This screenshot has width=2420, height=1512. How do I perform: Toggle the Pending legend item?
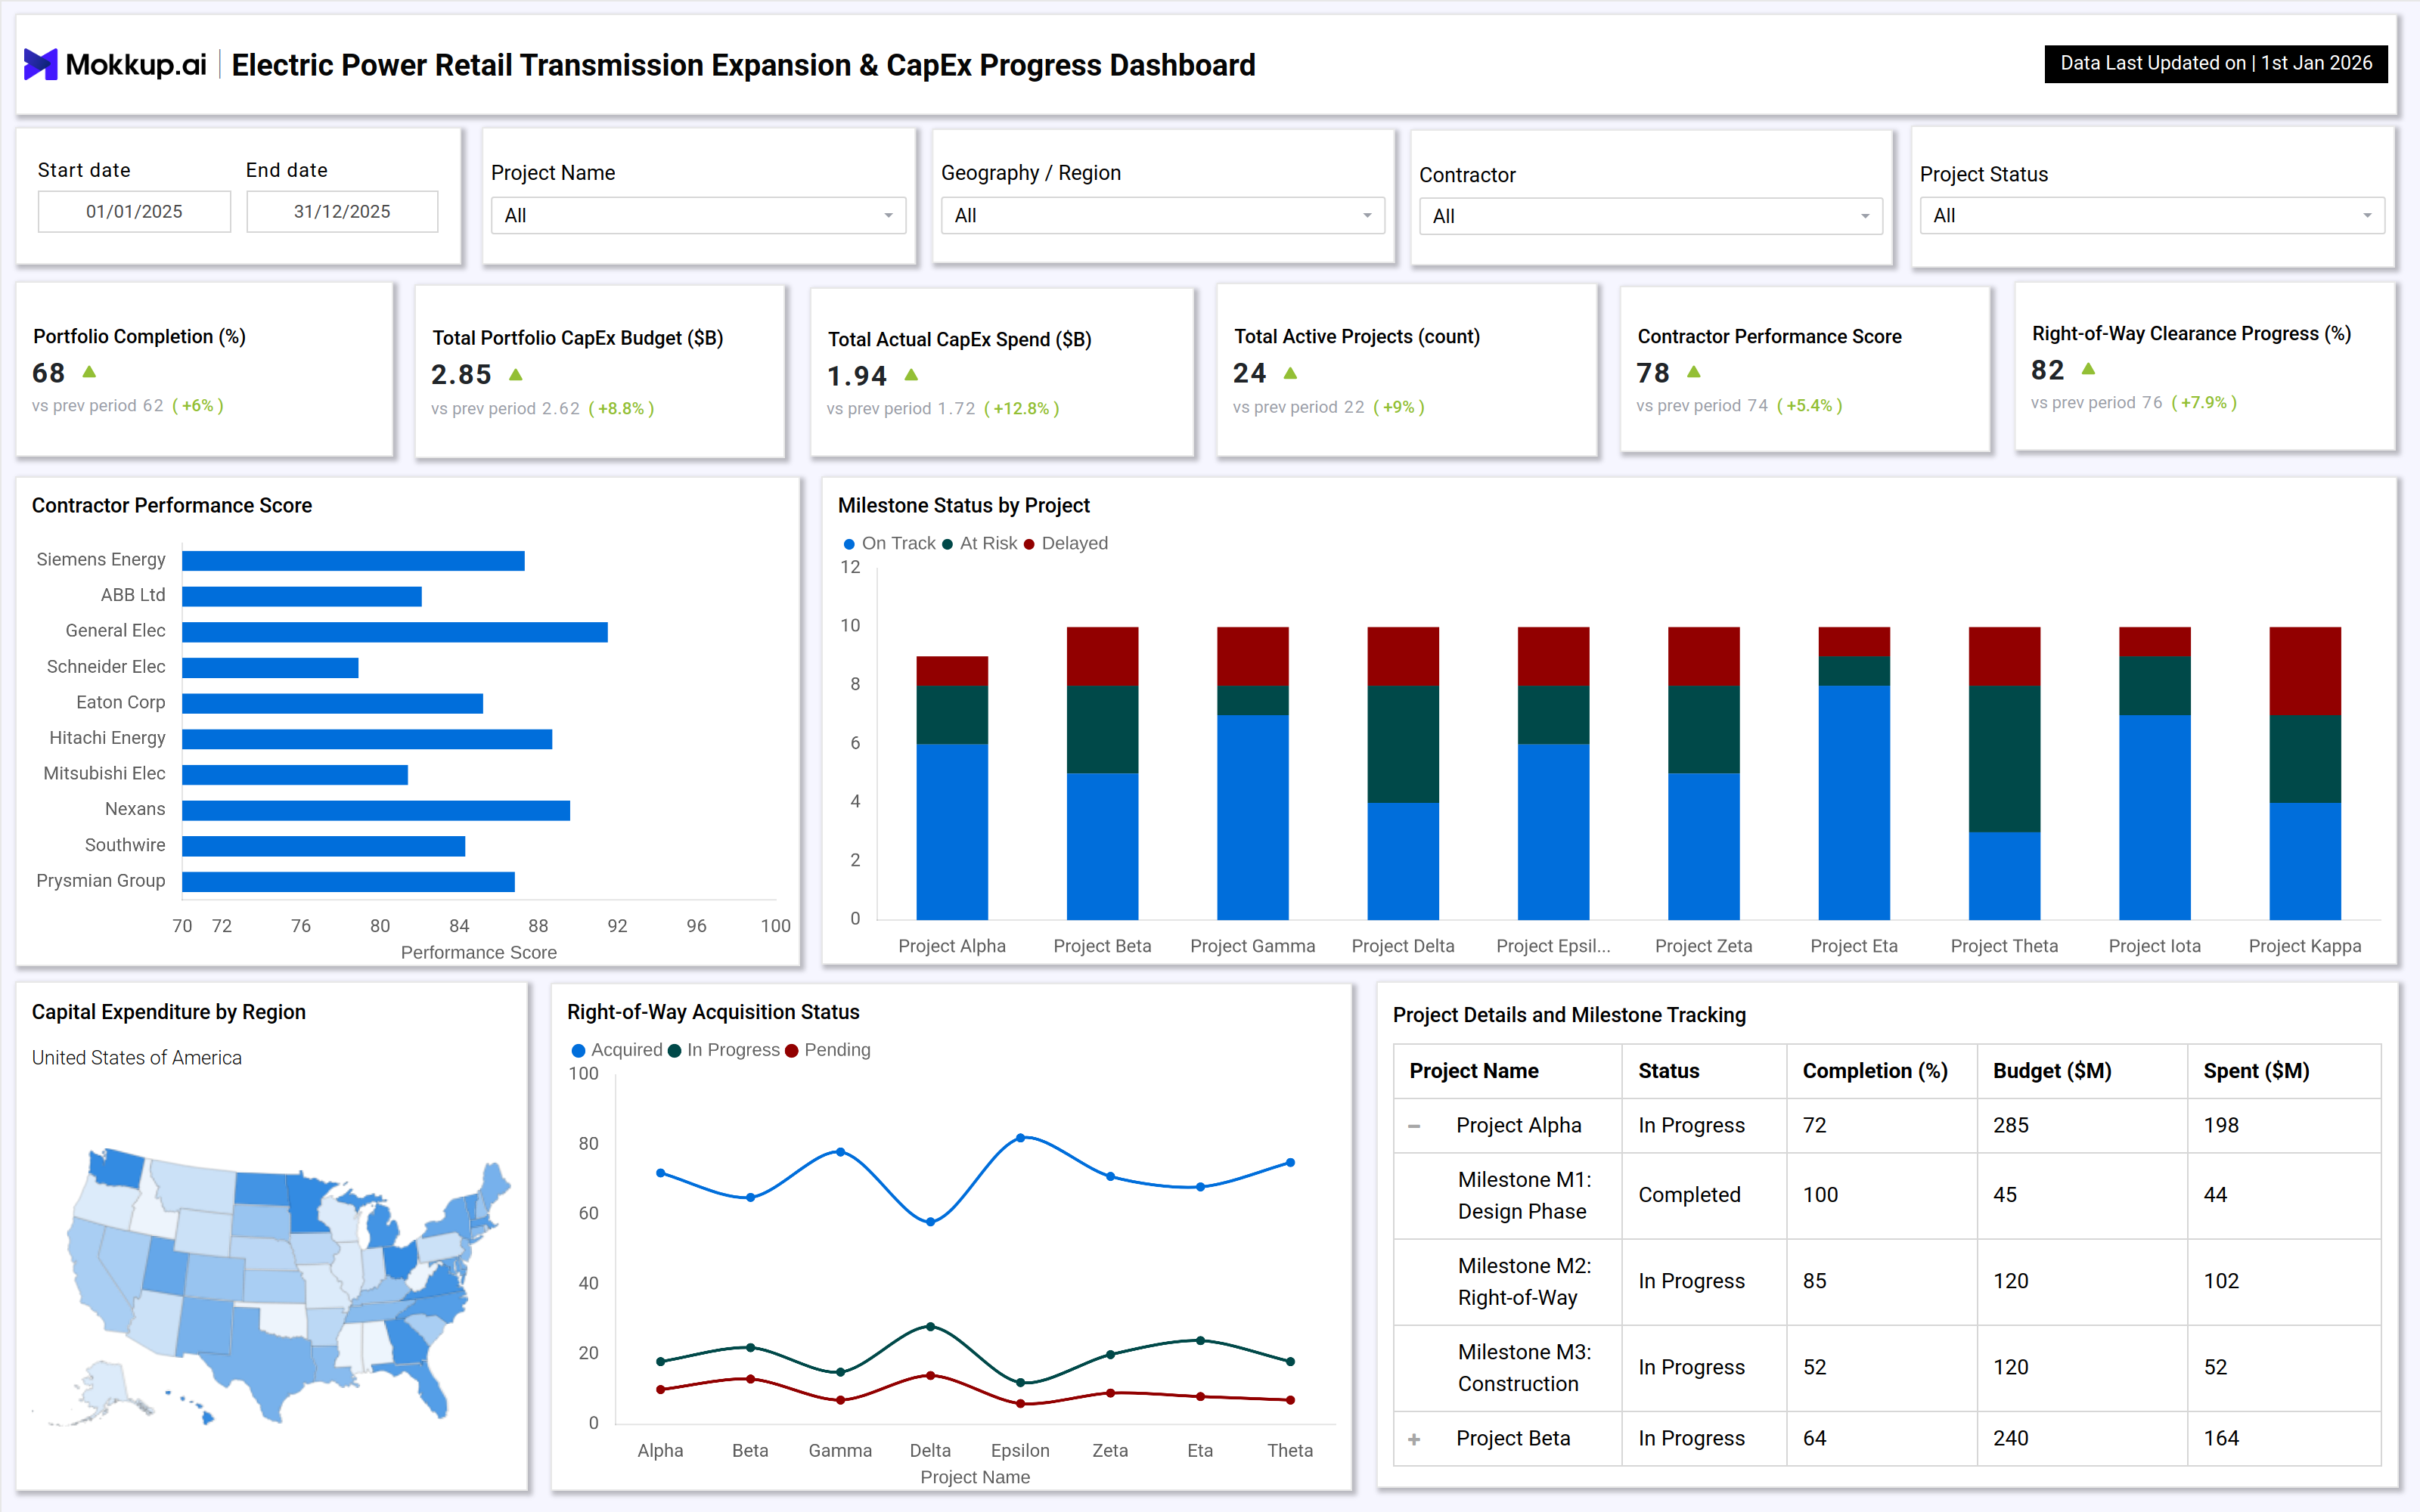pos(828,1050)
